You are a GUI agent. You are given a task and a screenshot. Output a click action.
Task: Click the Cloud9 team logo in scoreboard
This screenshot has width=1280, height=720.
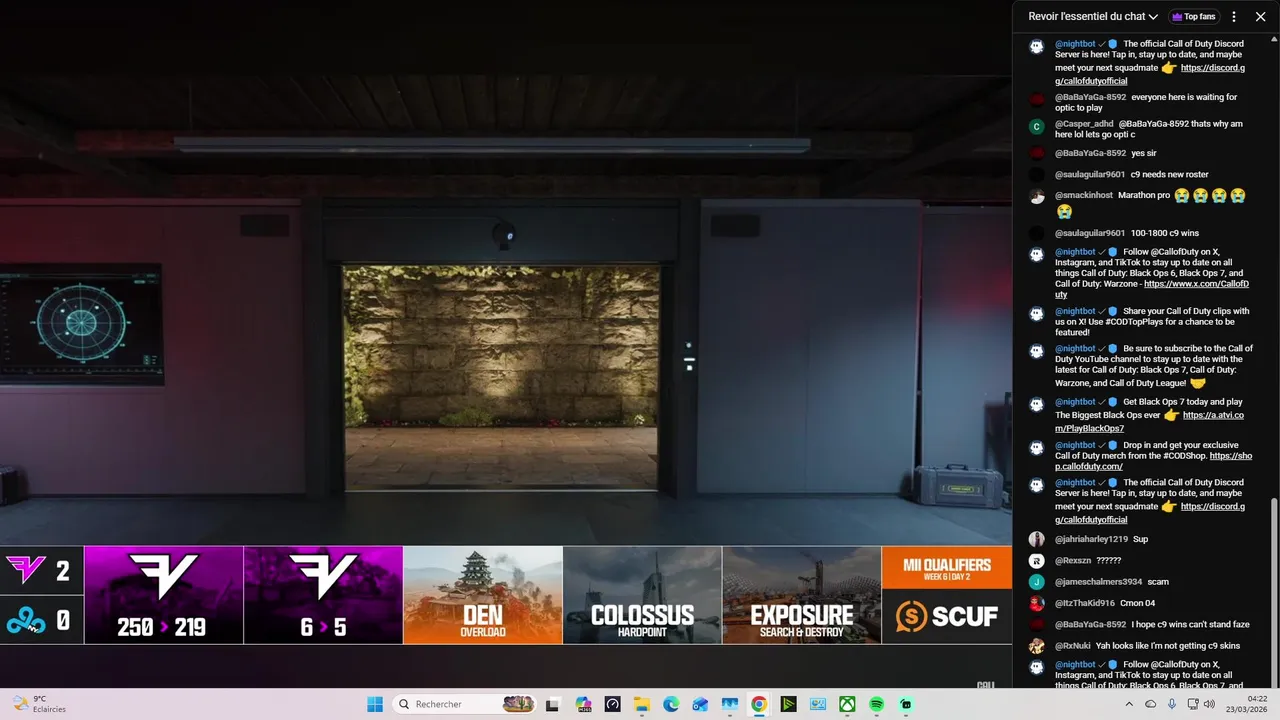click(x=26, y=621)
